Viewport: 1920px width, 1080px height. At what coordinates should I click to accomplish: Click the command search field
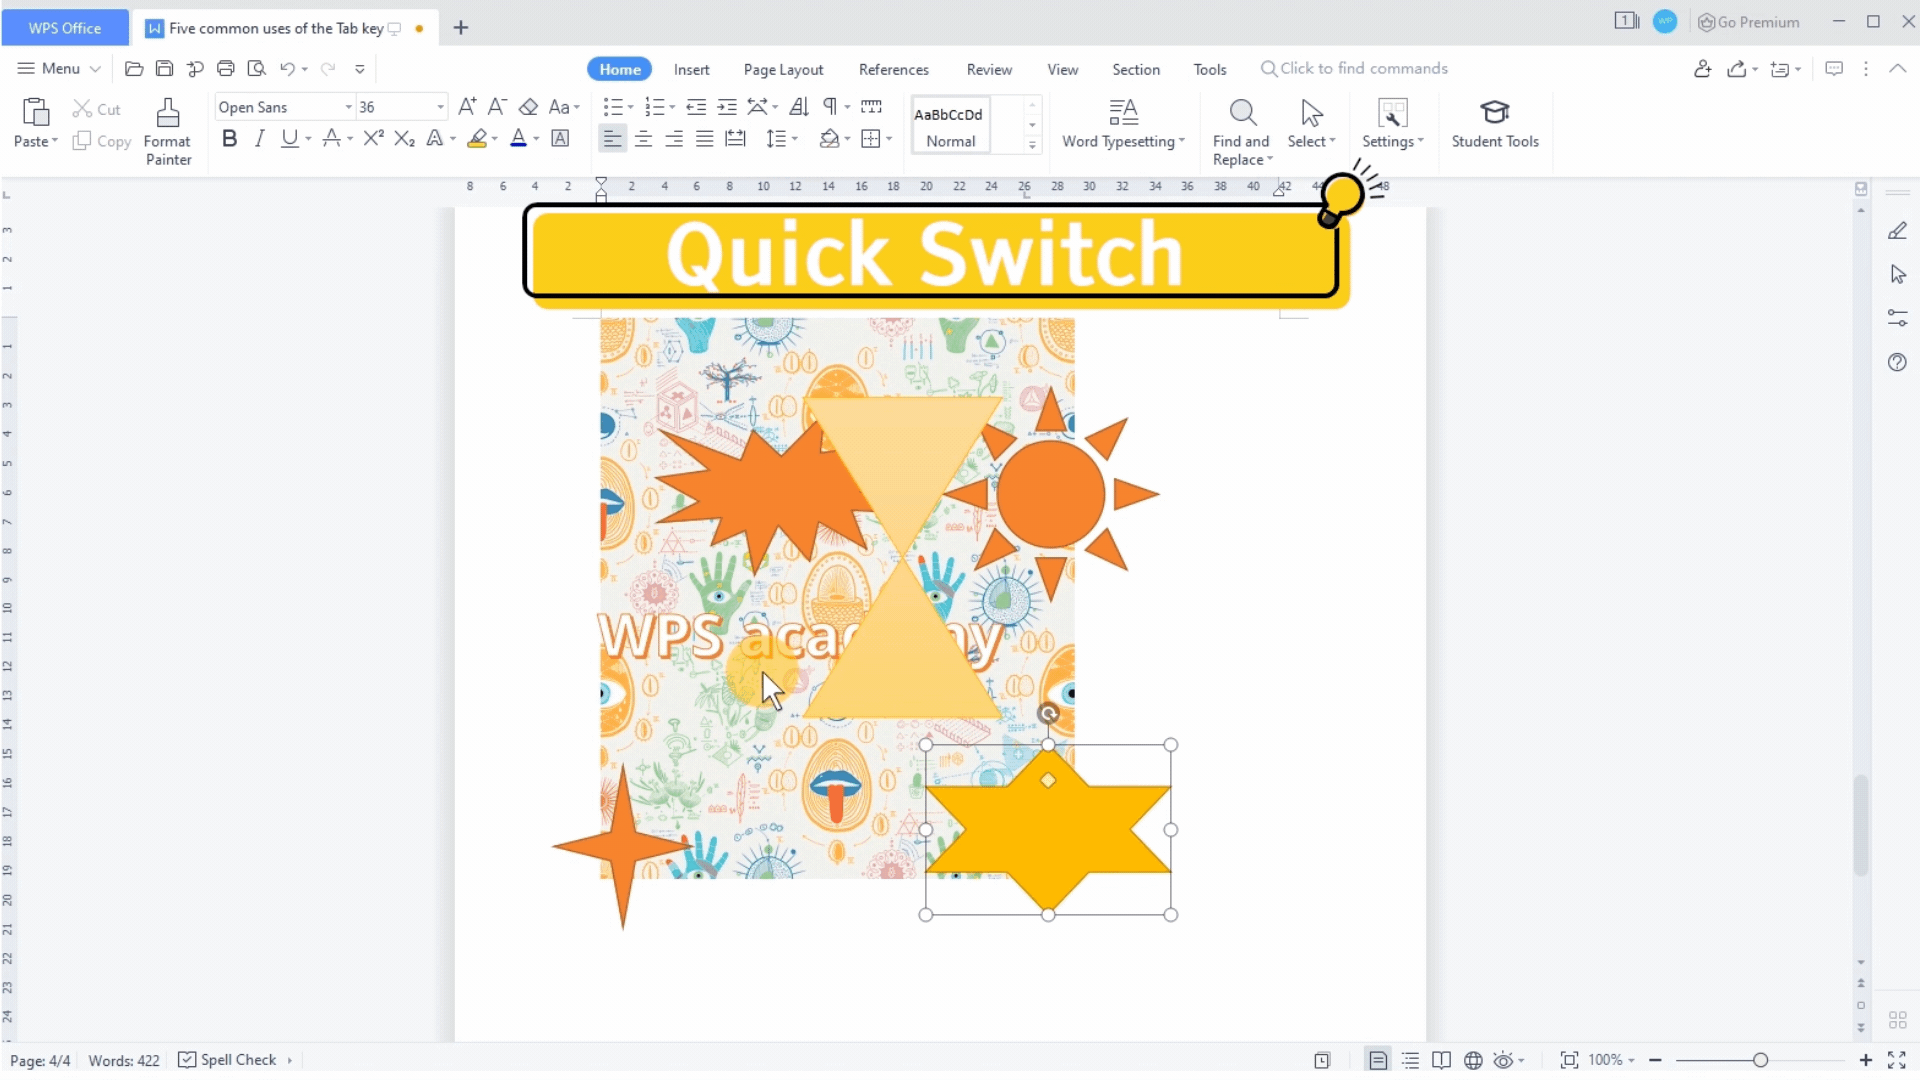click(x=1354, y=68)
